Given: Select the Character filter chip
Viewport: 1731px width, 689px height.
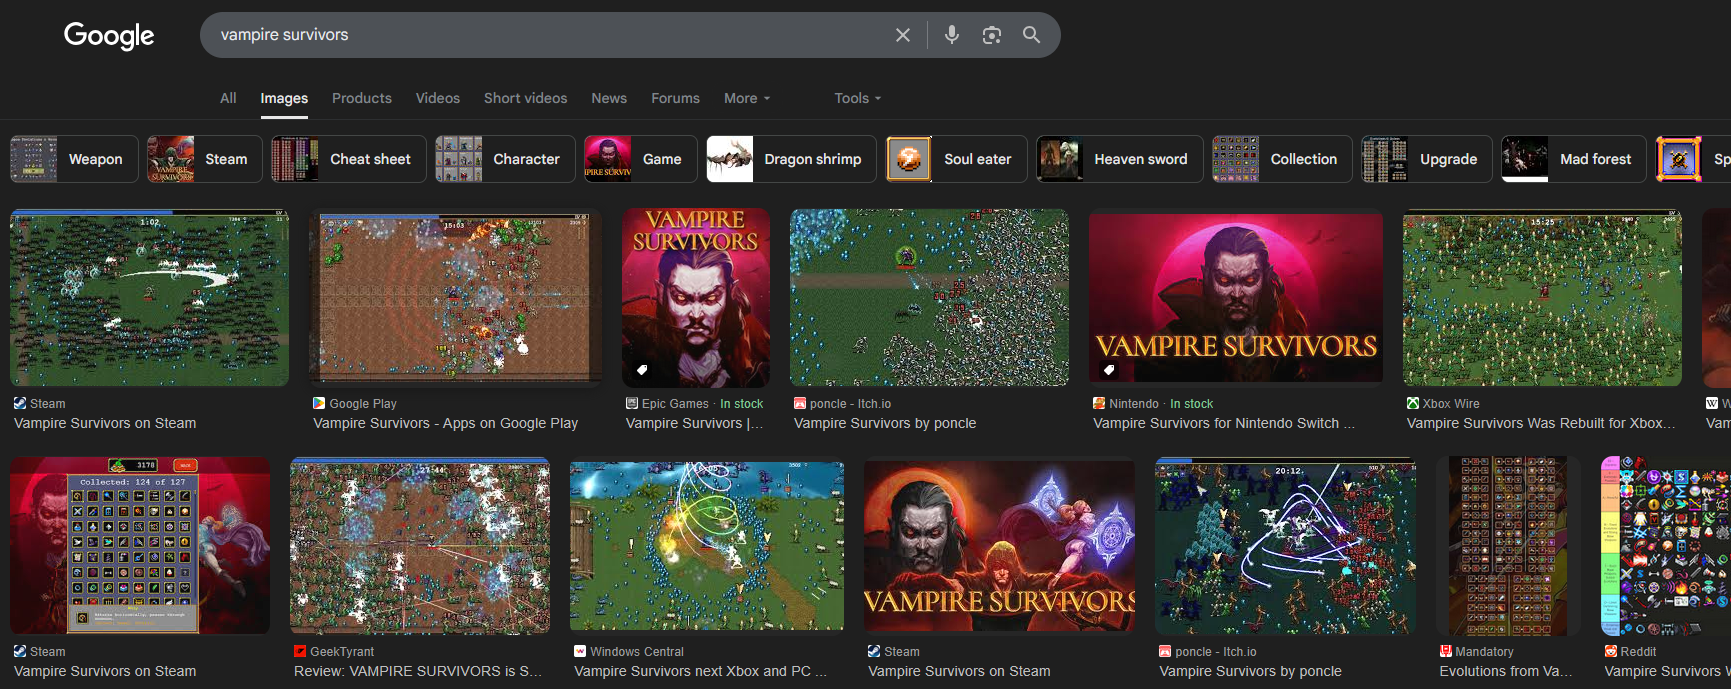Looking at the screenshot, I should [x=505, y=159].
